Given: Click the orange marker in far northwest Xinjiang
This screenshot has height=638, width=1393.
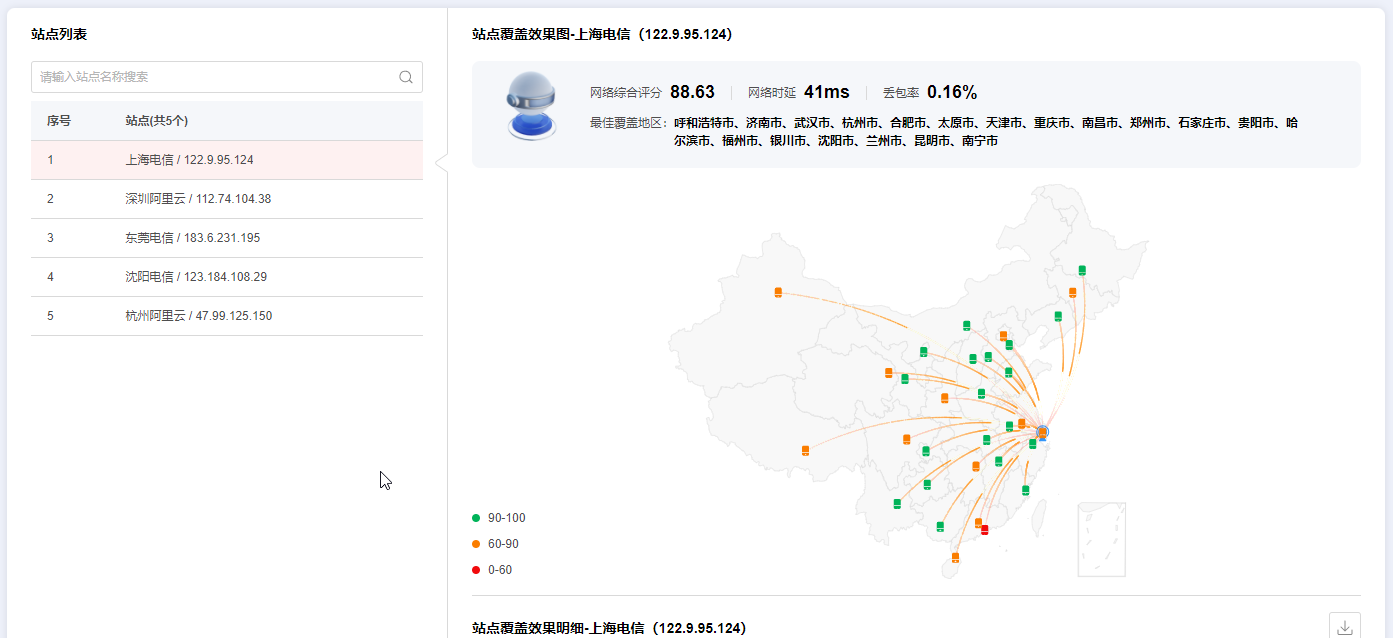Looking at the screenshot, I should pyautogui.click(x=778, y=292).
